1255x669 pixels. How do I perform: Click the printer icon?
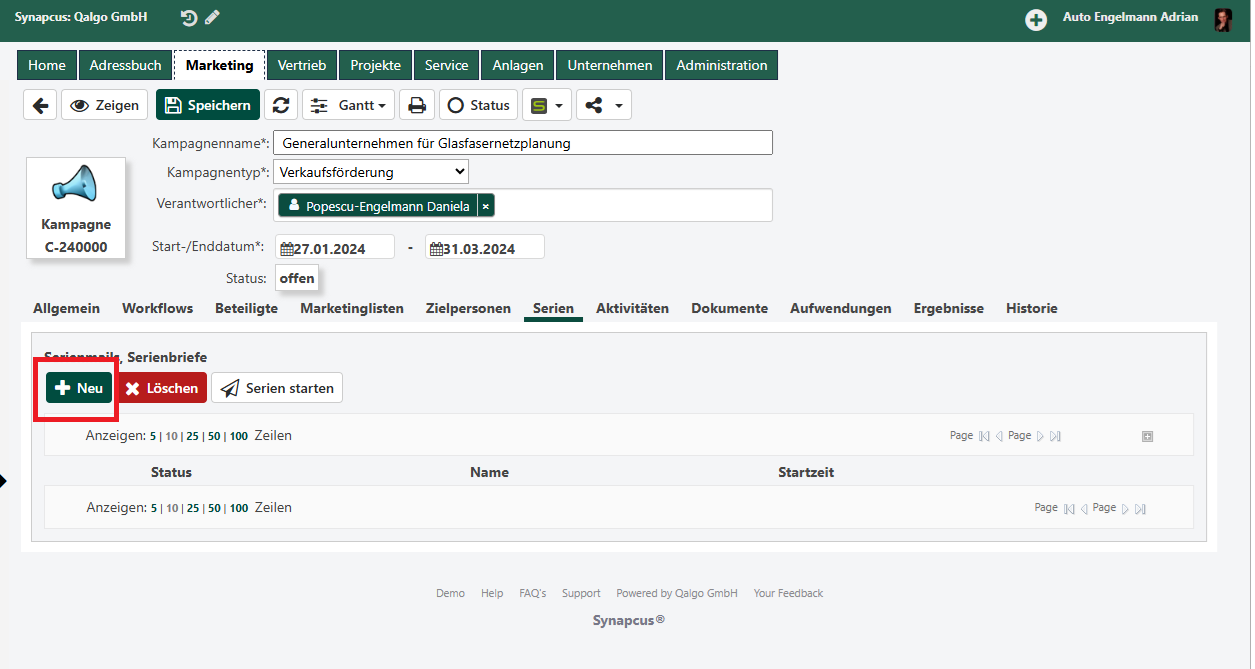417,105
